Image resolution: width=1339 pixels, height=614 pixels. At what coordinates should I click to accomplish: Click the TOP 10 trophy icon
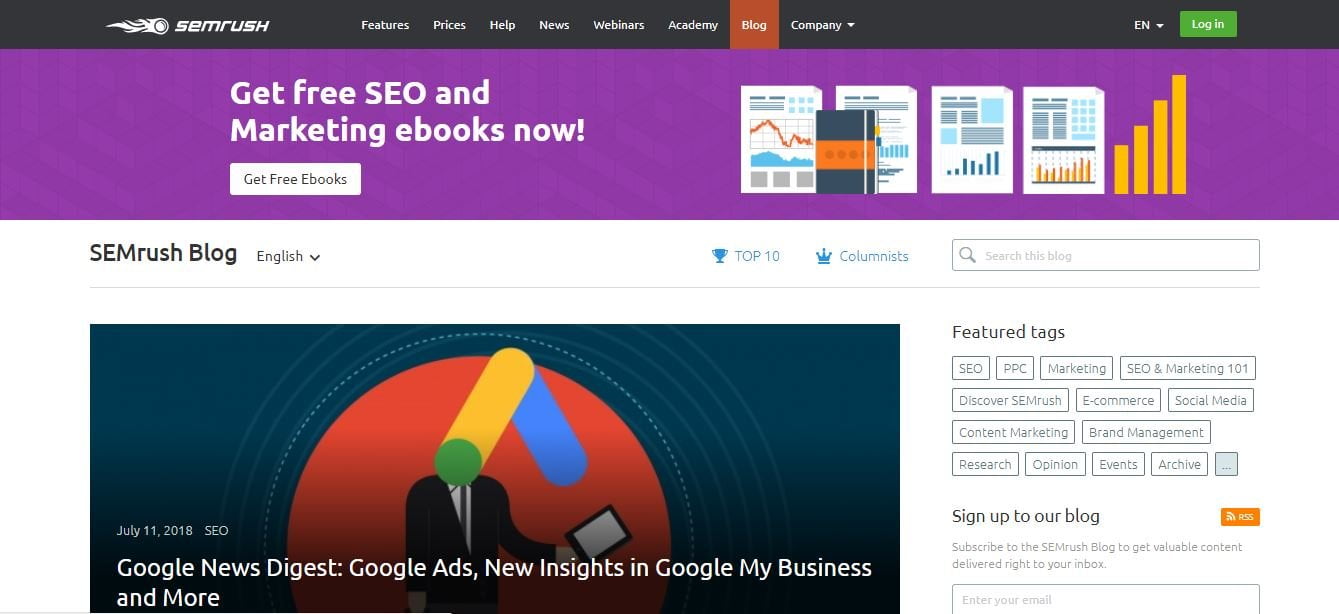coord(720,256)
